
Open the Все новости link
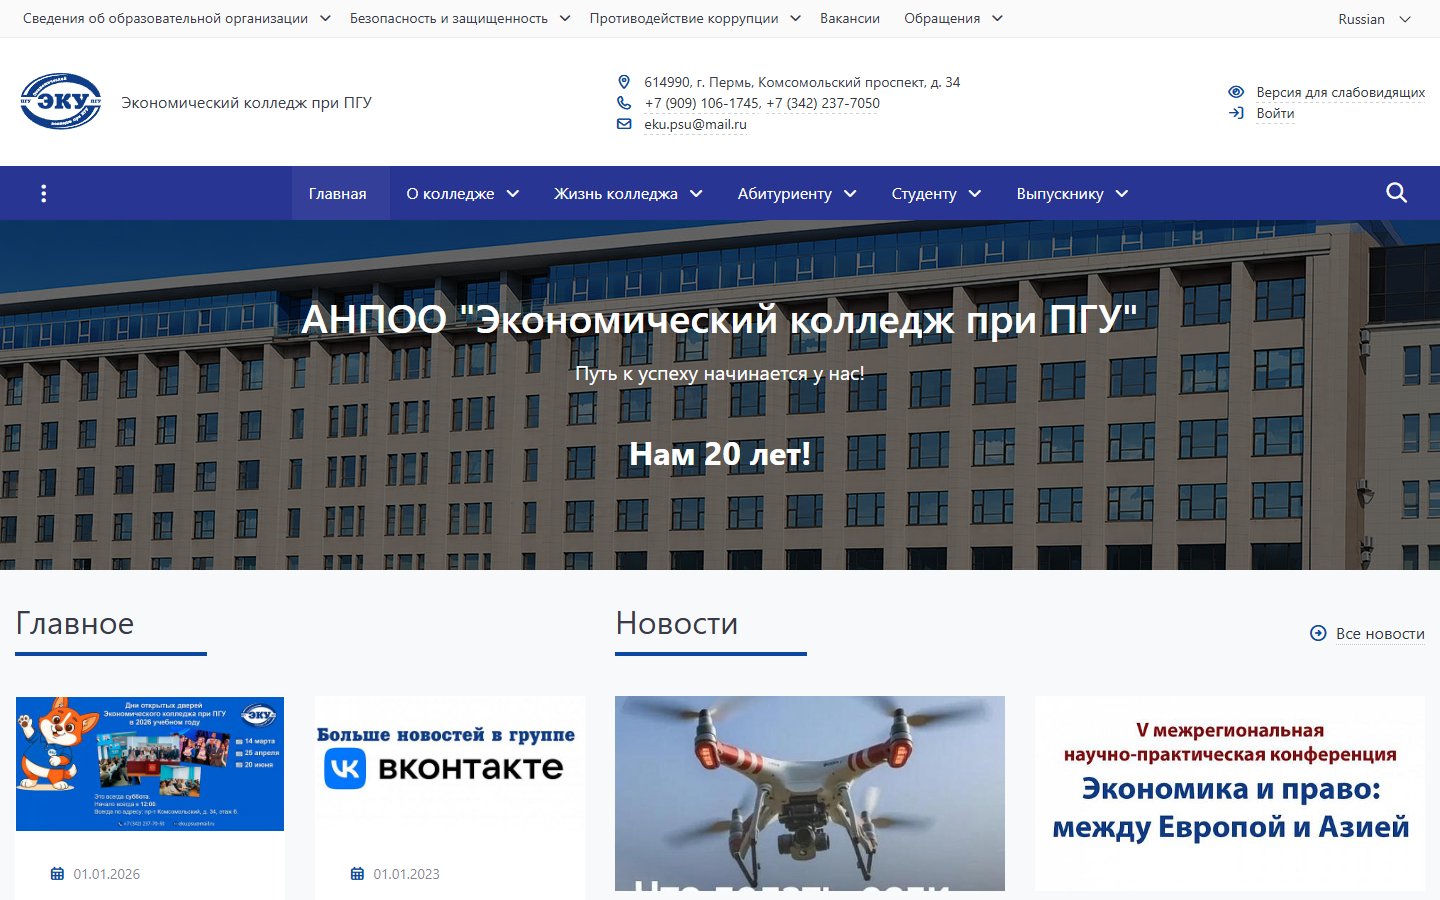click(1380, 633)
